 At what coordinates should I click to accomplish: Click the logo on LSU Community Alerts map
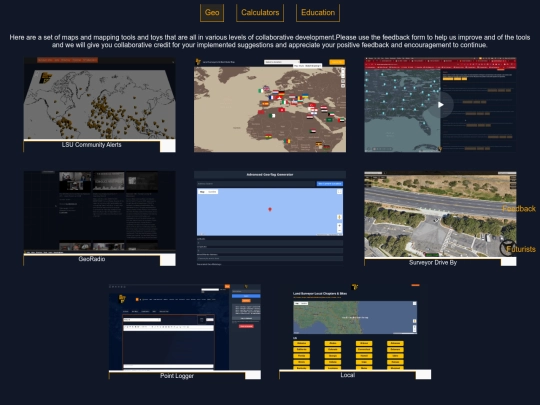[45, 77]
